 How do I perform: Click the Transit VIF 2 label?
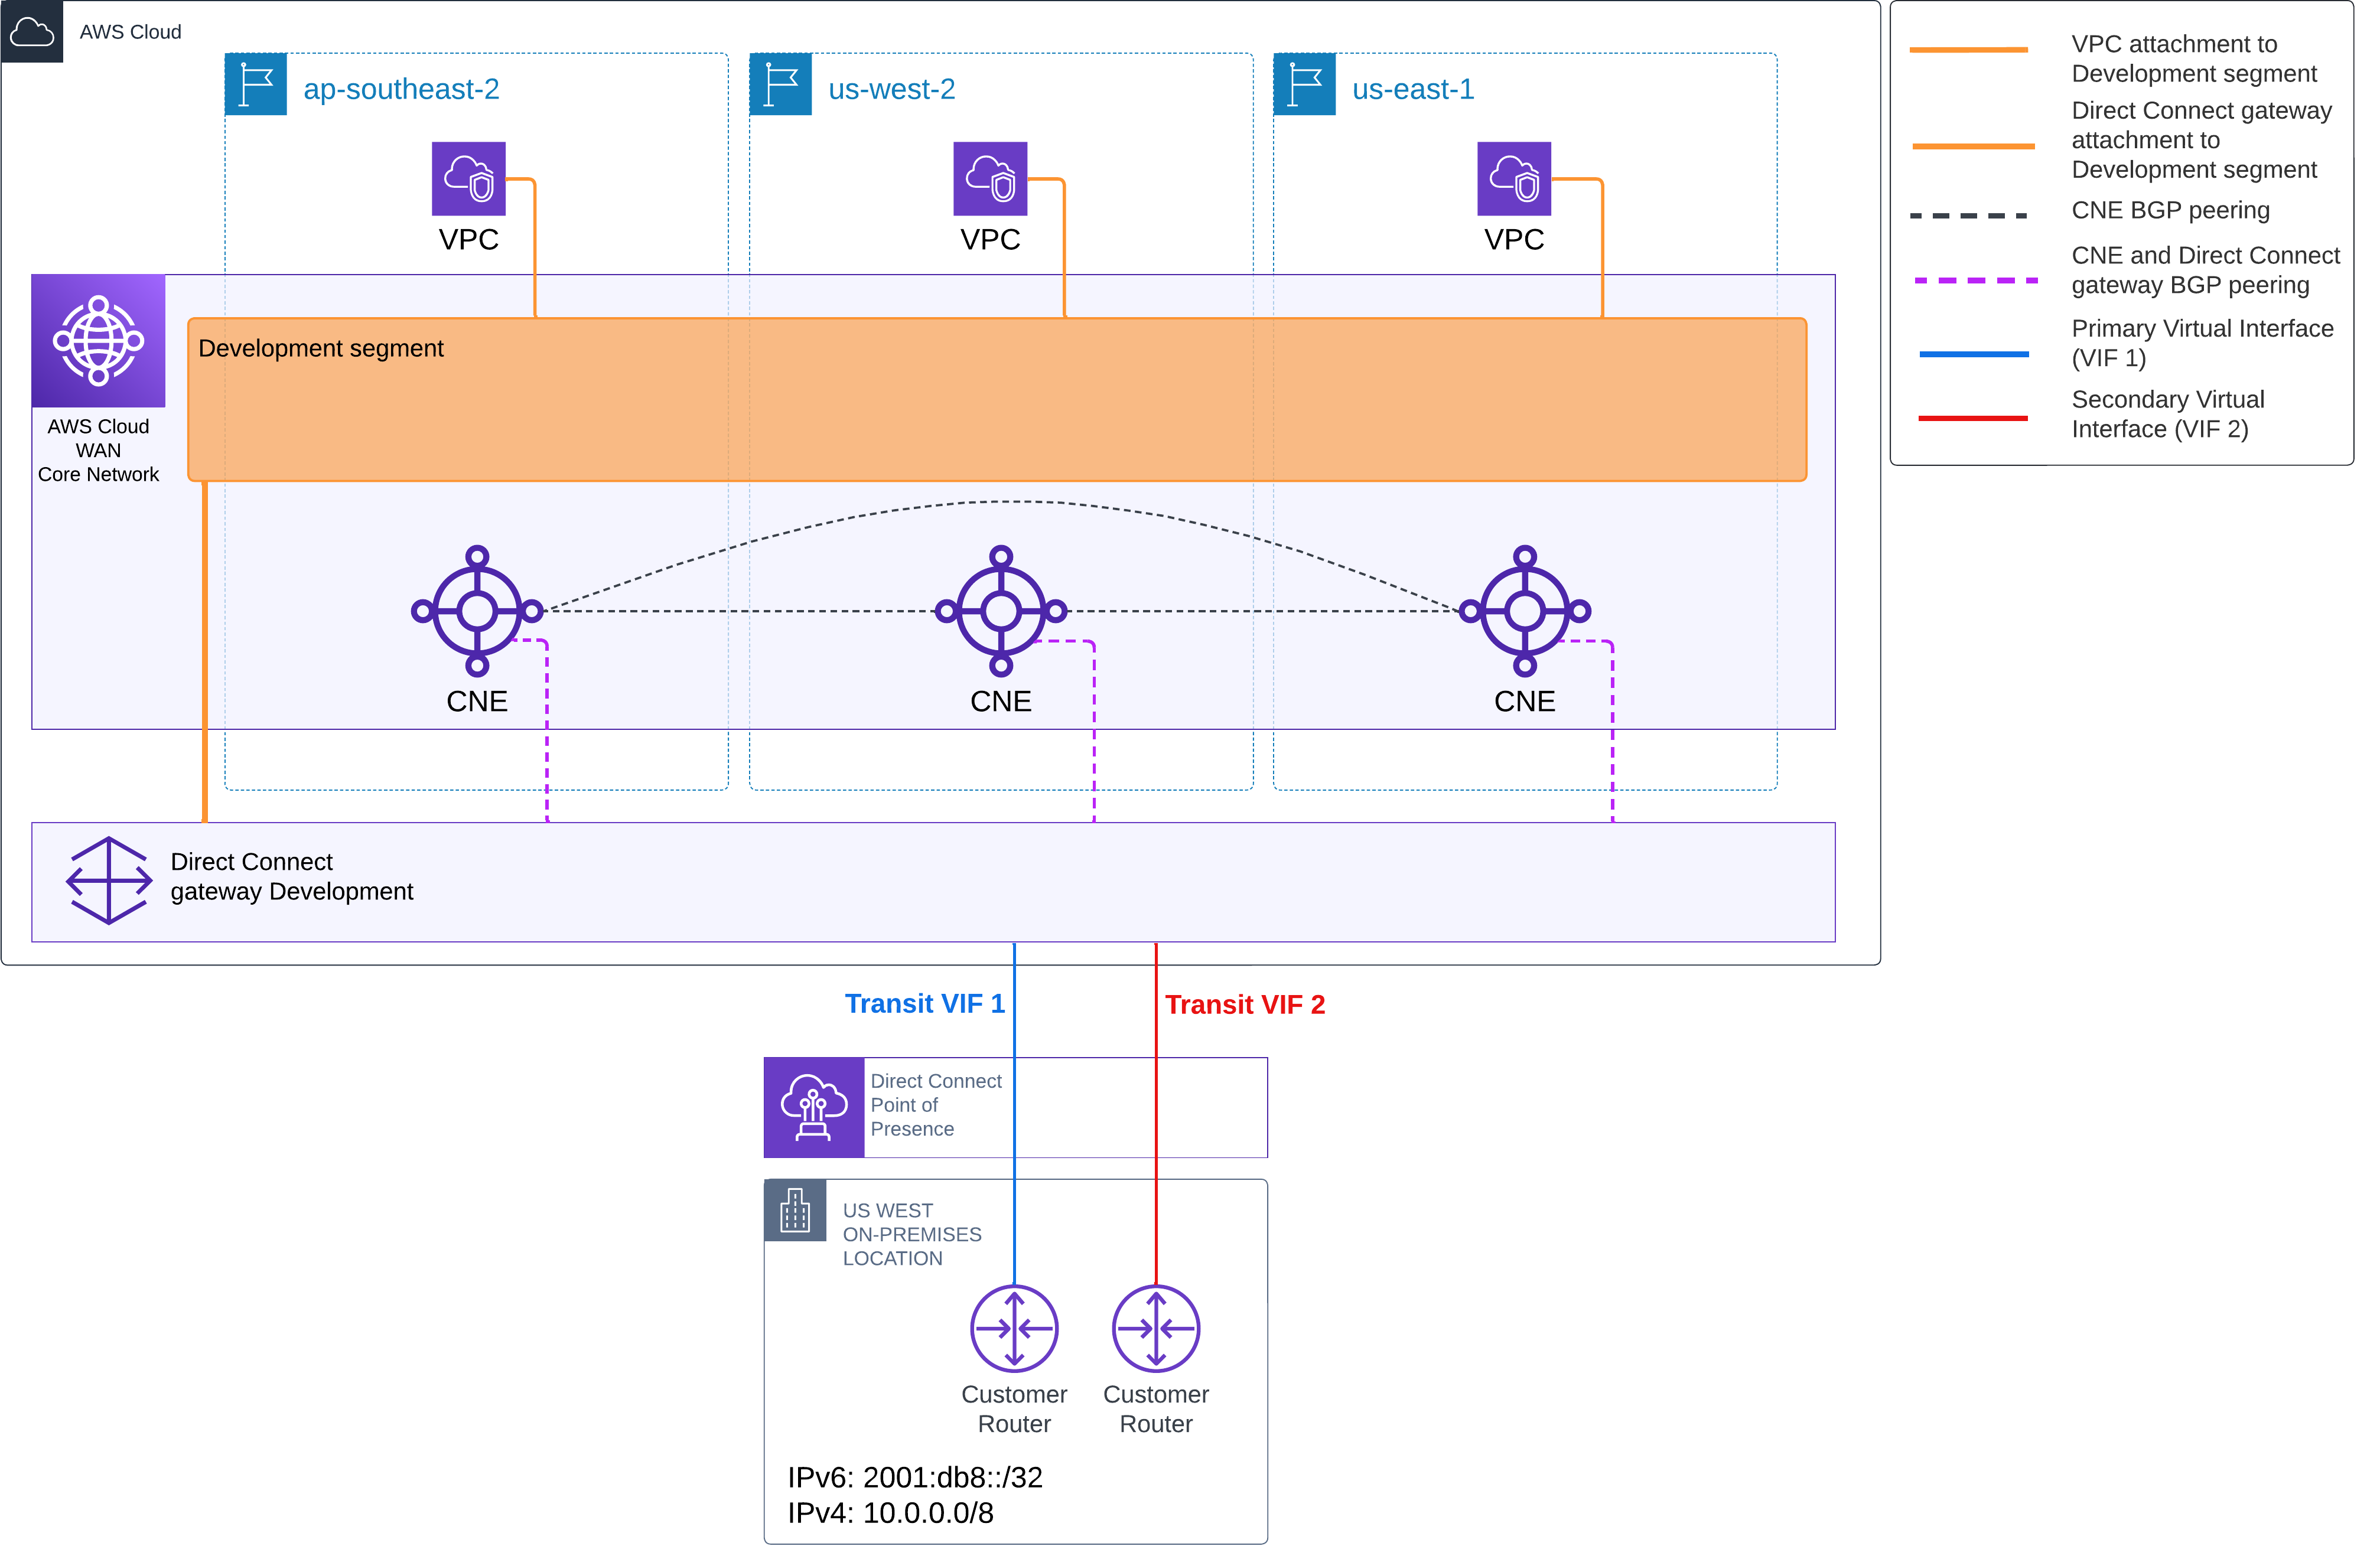1245,1005
